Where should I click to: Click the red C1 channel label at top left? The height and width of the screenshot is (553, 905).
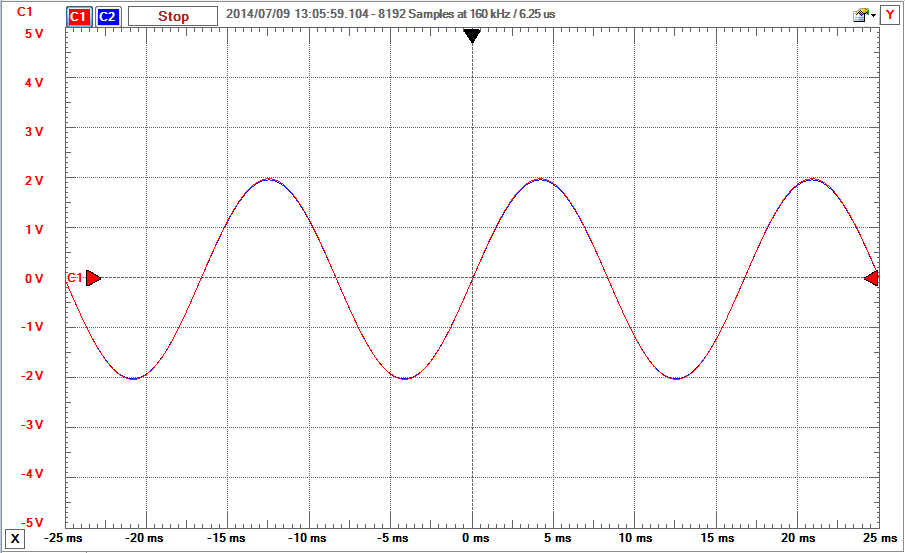[x=24, y=12]
